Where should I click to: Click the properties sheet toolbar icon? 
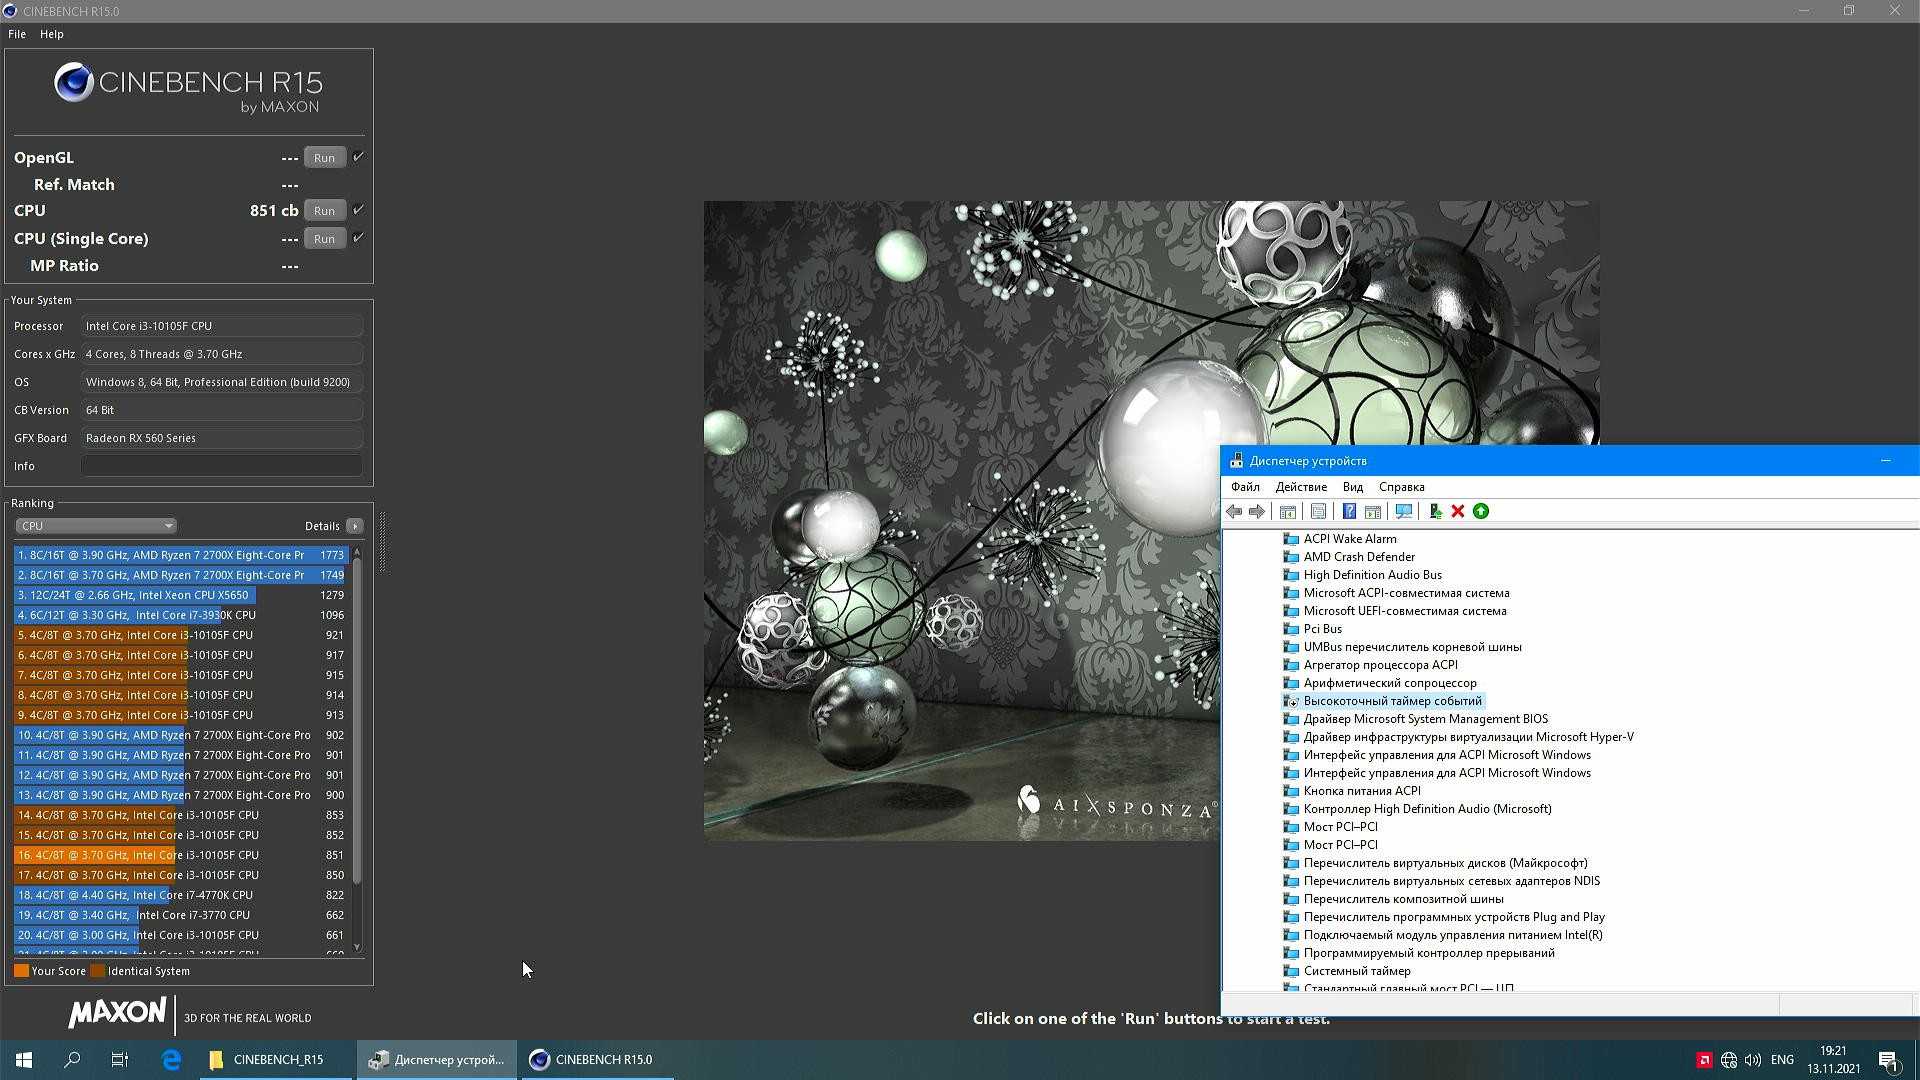coord(1318,511)
